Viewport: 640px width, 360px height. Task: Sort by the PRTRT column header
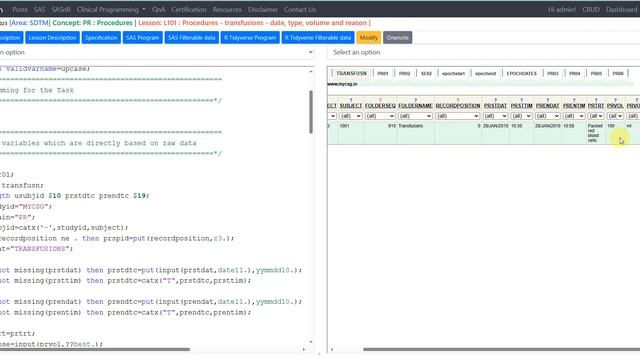click(596, 106)
